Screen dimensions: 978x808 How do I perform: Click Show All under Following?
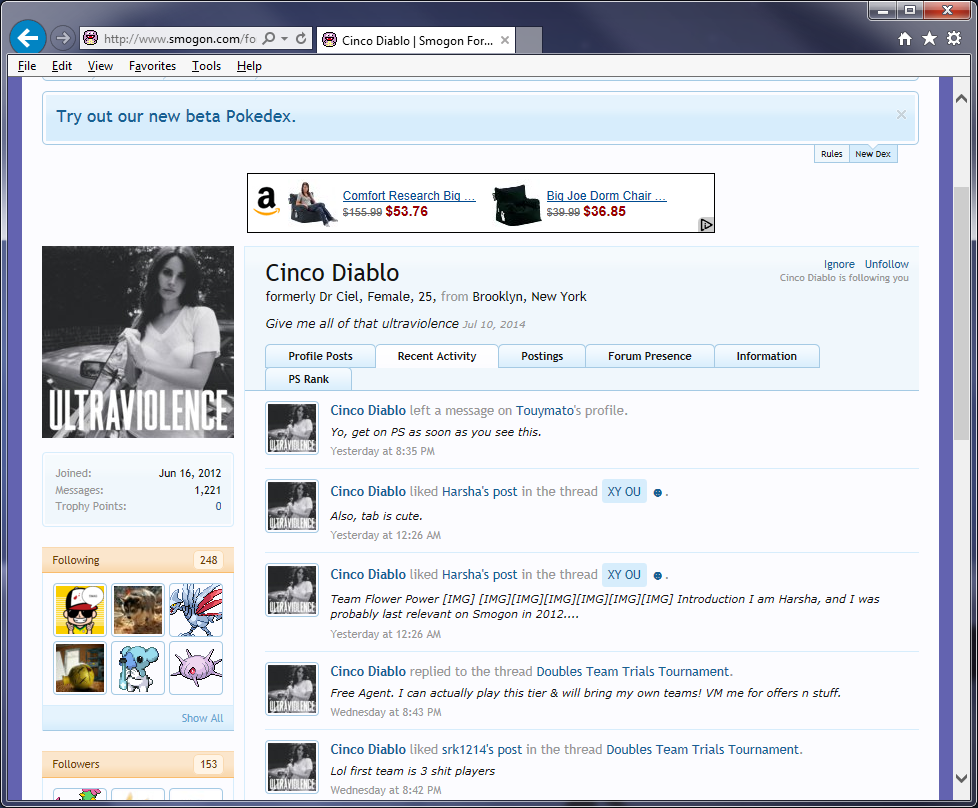pos(202,718)
